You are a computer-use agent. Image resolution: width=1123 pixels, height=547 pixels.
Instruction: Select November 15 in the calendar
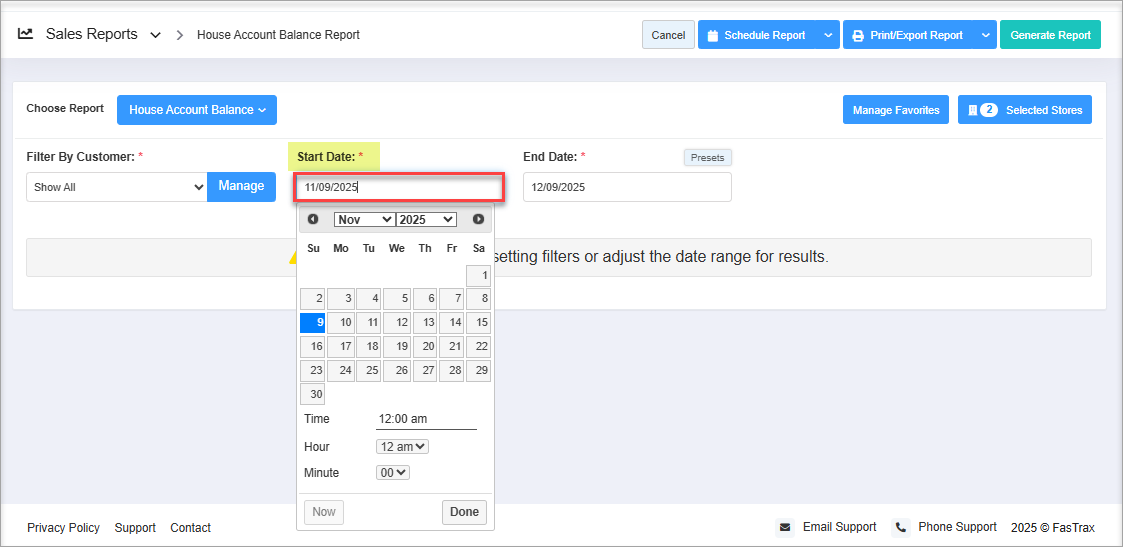pyautogui.click(x=479, y=323)
